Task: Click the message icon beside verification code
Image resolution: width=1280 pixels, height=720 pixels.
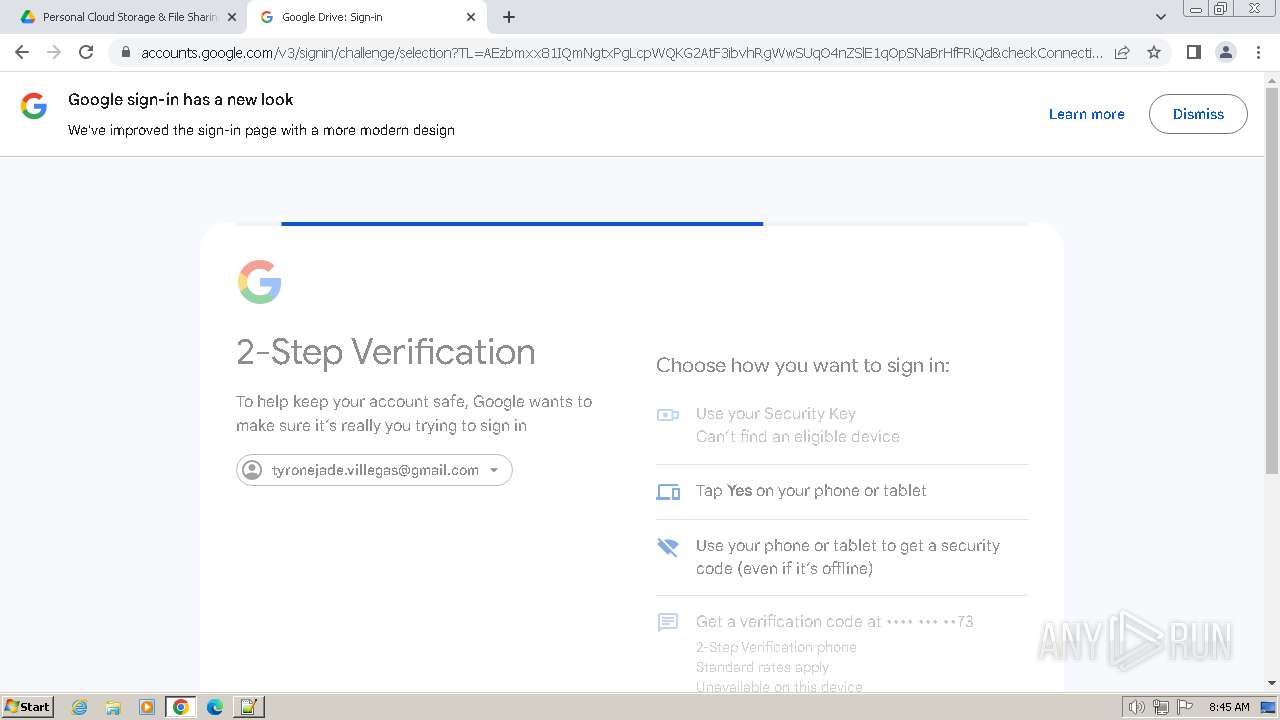Action: pos(668,622)
